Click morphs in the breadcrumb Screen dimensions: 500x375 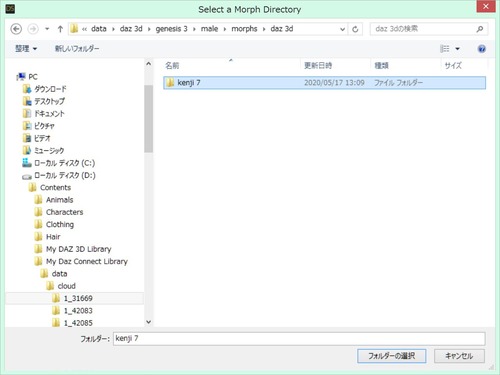(x=244, y=29)
